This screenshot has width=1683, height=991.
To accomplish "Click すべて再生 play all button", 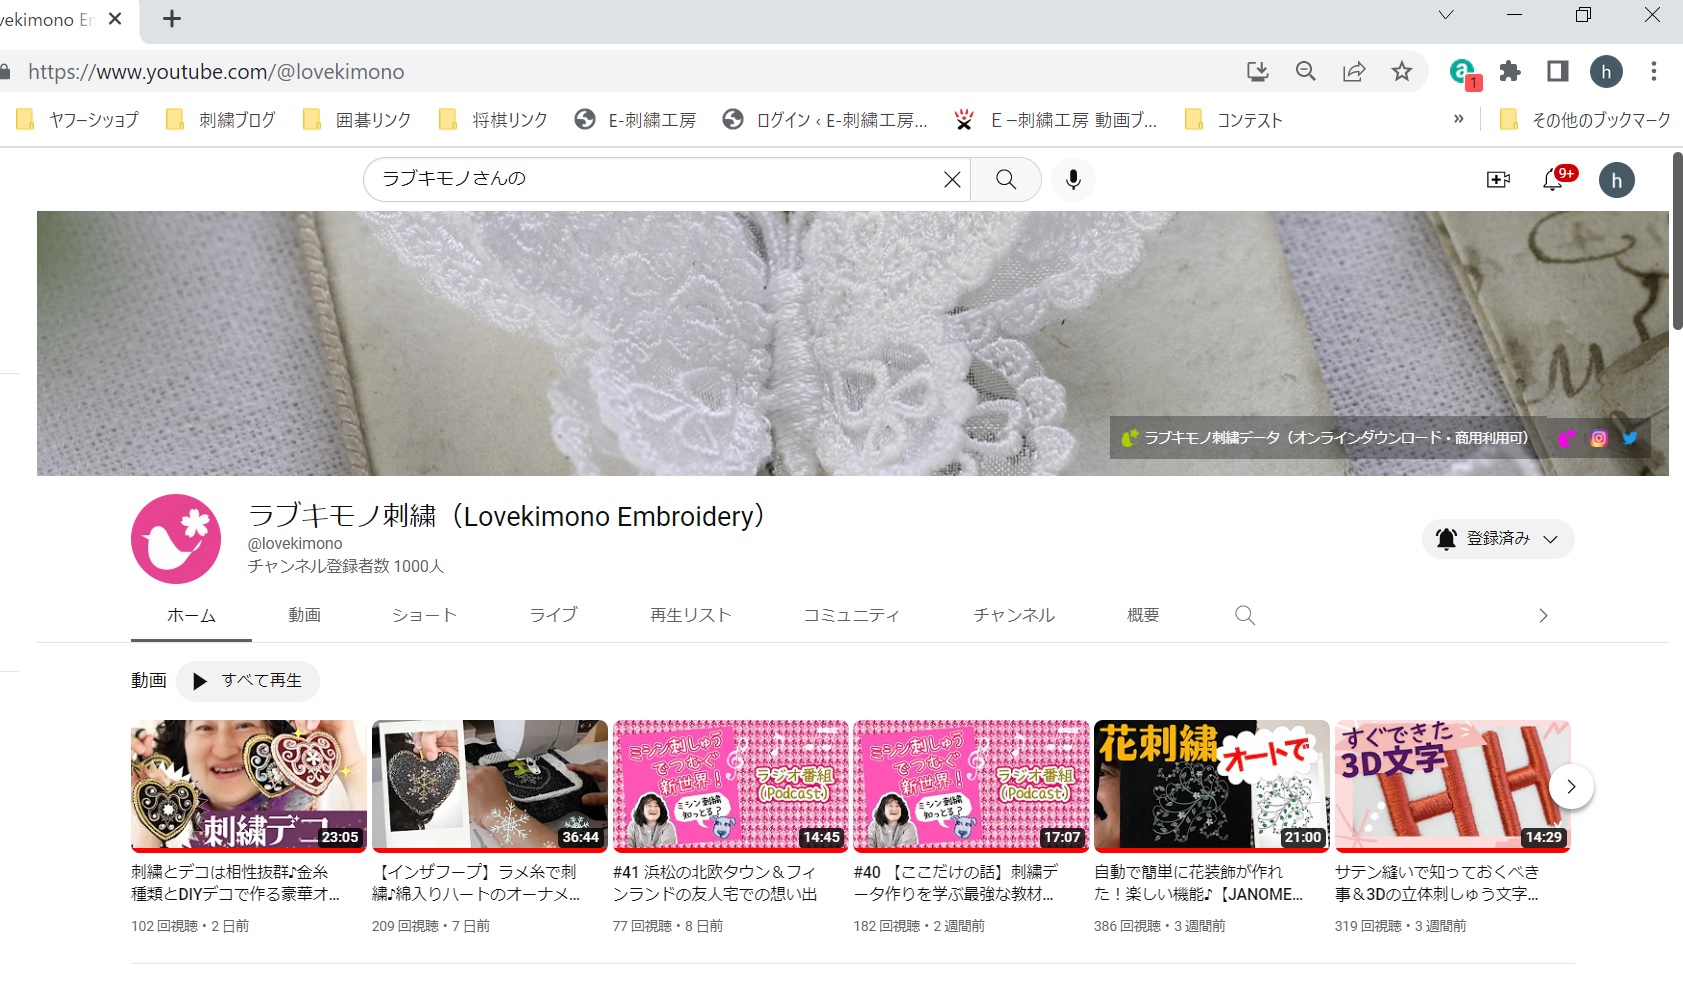I will (x=248, y=681).
